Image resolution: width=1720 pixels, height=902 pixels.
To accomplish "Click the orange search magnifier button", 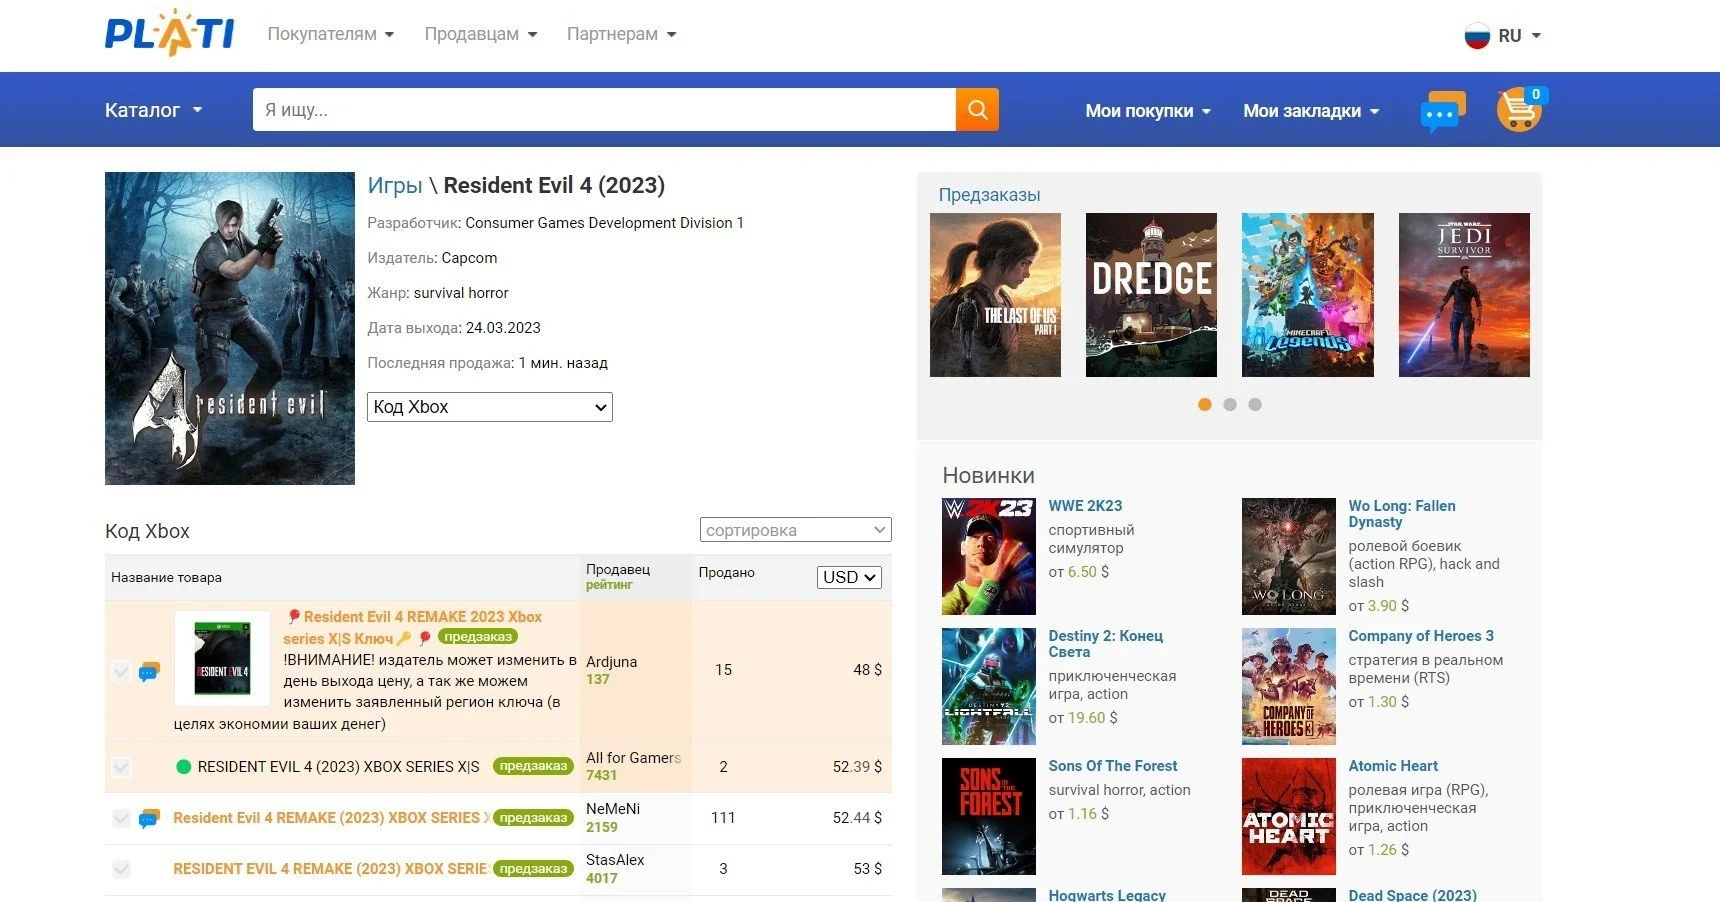I will pos(977,110).
